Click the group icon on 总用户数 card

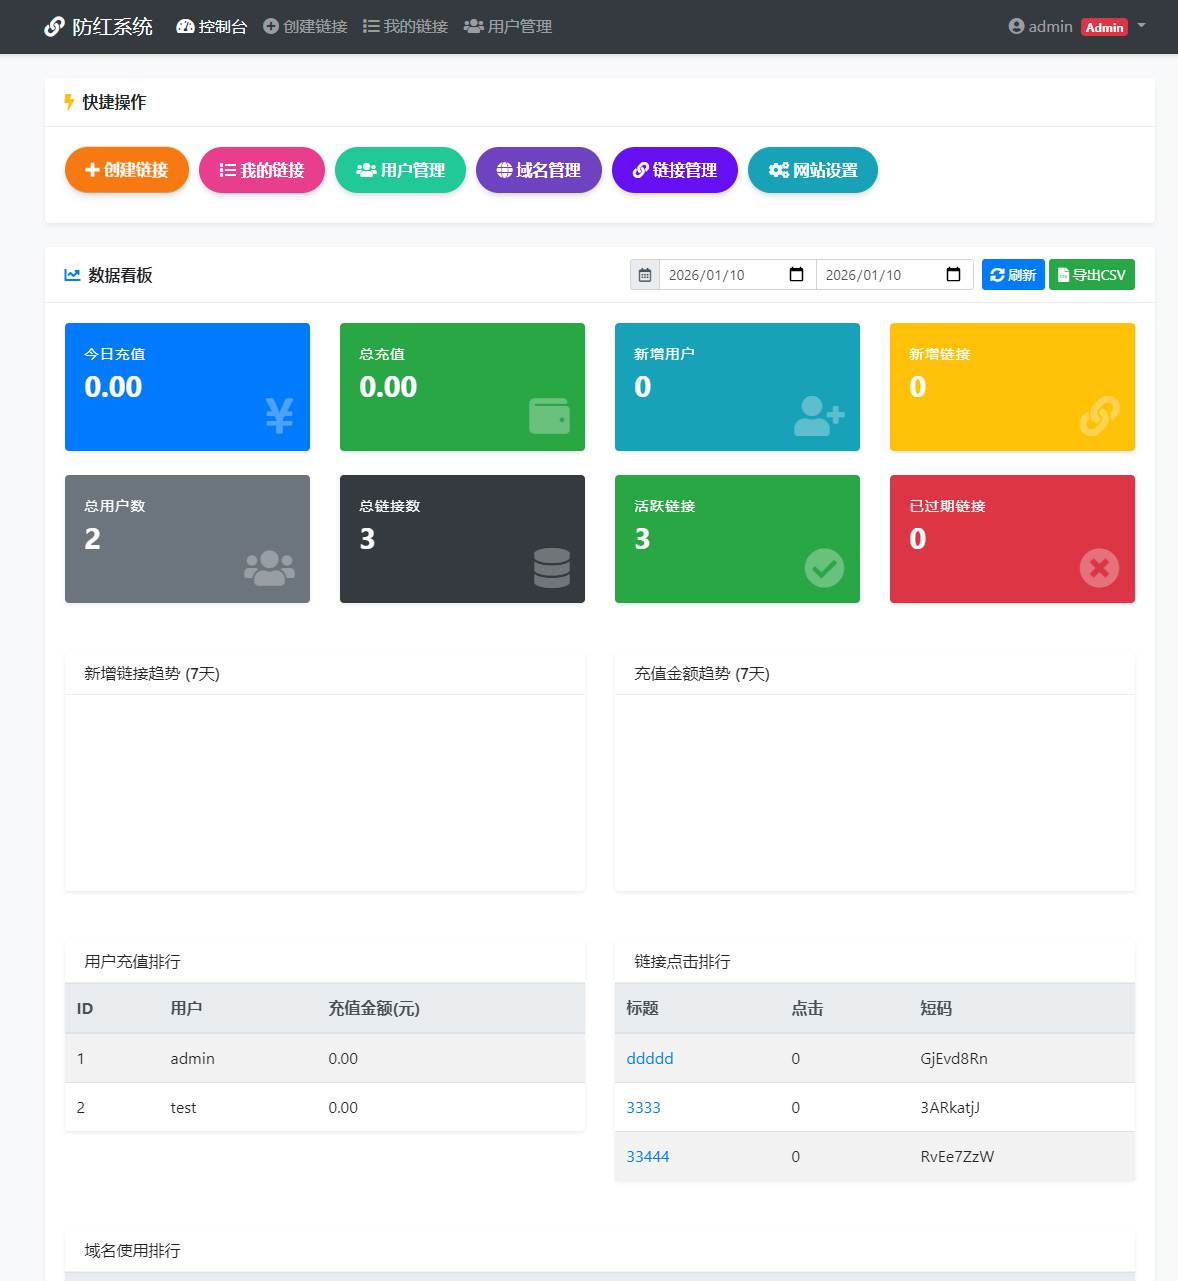[x=269, y=568]
